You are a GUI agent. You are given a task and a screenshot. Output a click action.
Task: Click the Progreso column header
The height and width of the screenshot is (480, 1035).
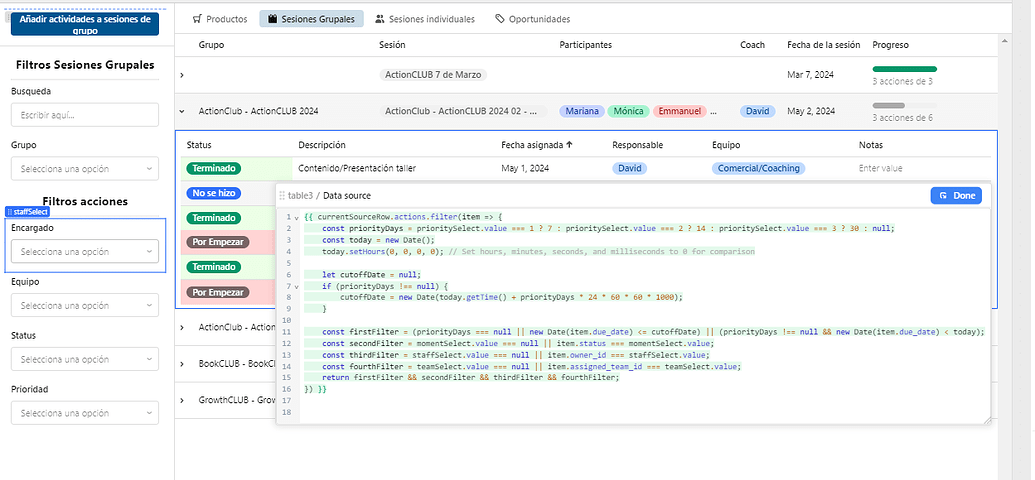(x=890, y=45)
